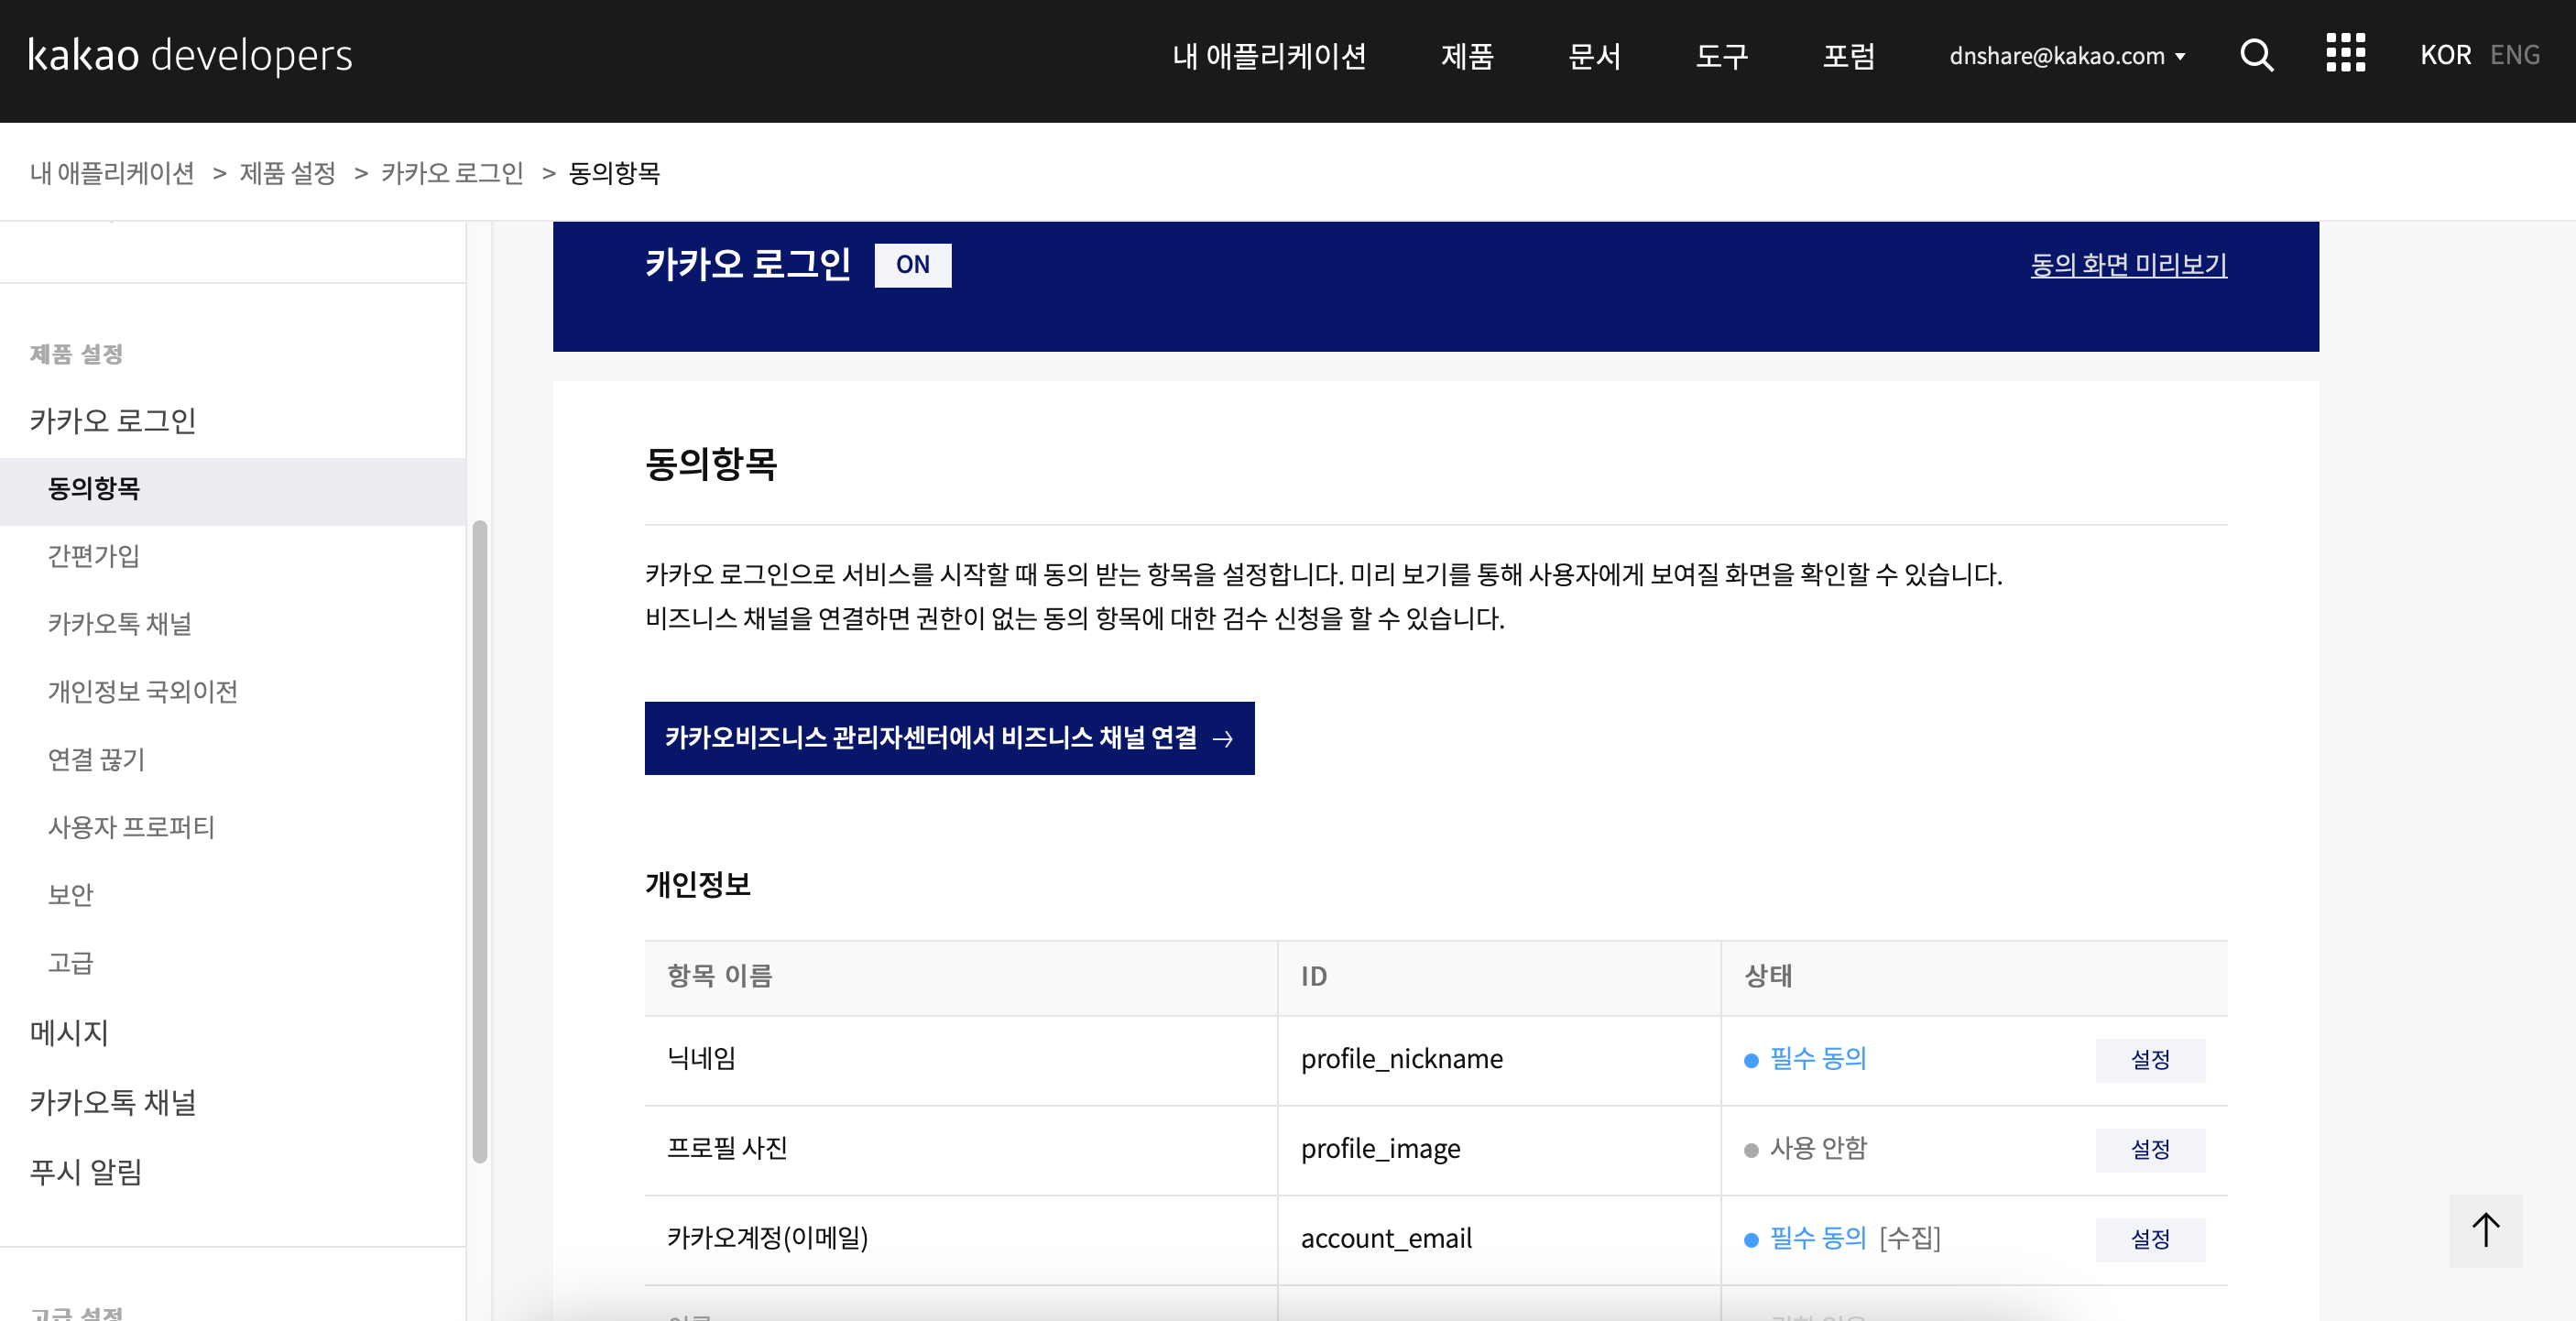
Task: Open the Kakao services grid icon
Action: 2345,53
